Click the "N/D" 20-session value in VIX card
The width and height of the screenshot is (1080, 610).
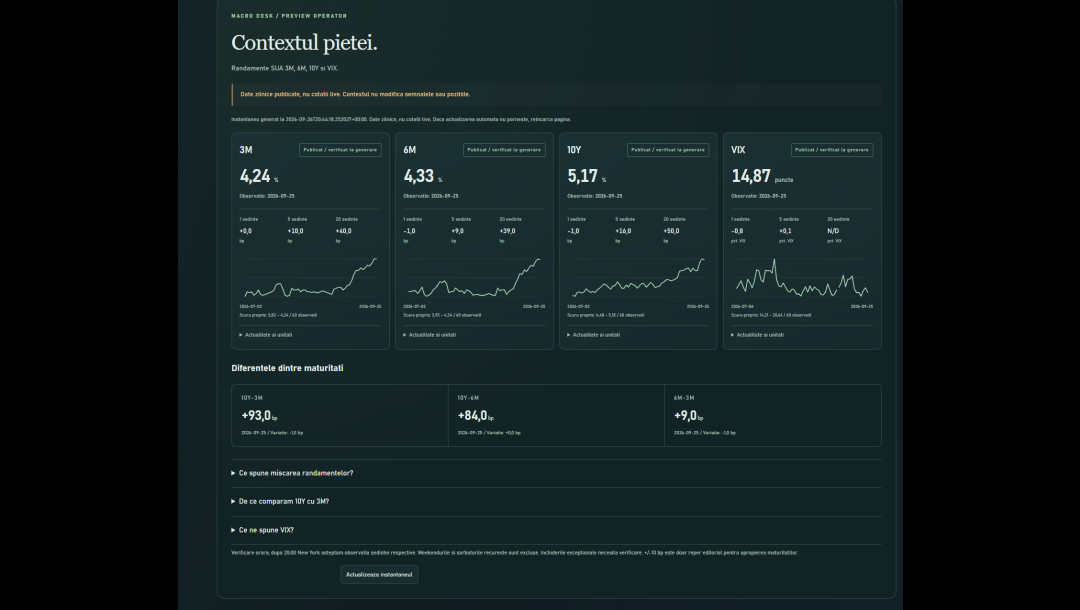click(833, 231)
